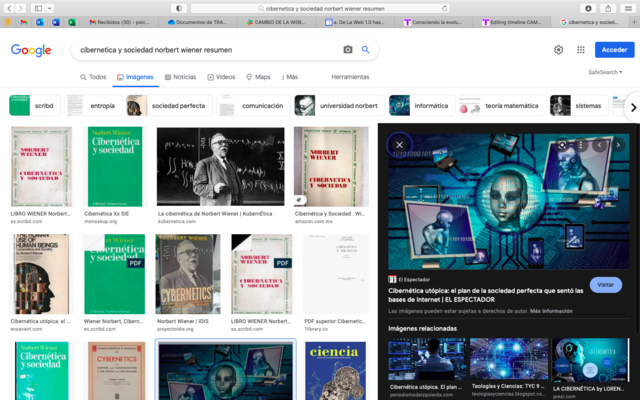Open the downloads icon in toolbar
This screenshot has height=400, width=640.
[x=588, y=8]
